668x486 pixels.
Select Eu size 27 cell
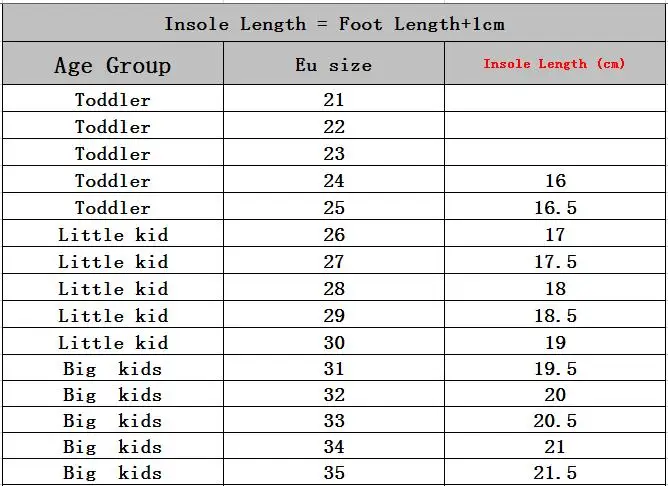pos(334,260)
